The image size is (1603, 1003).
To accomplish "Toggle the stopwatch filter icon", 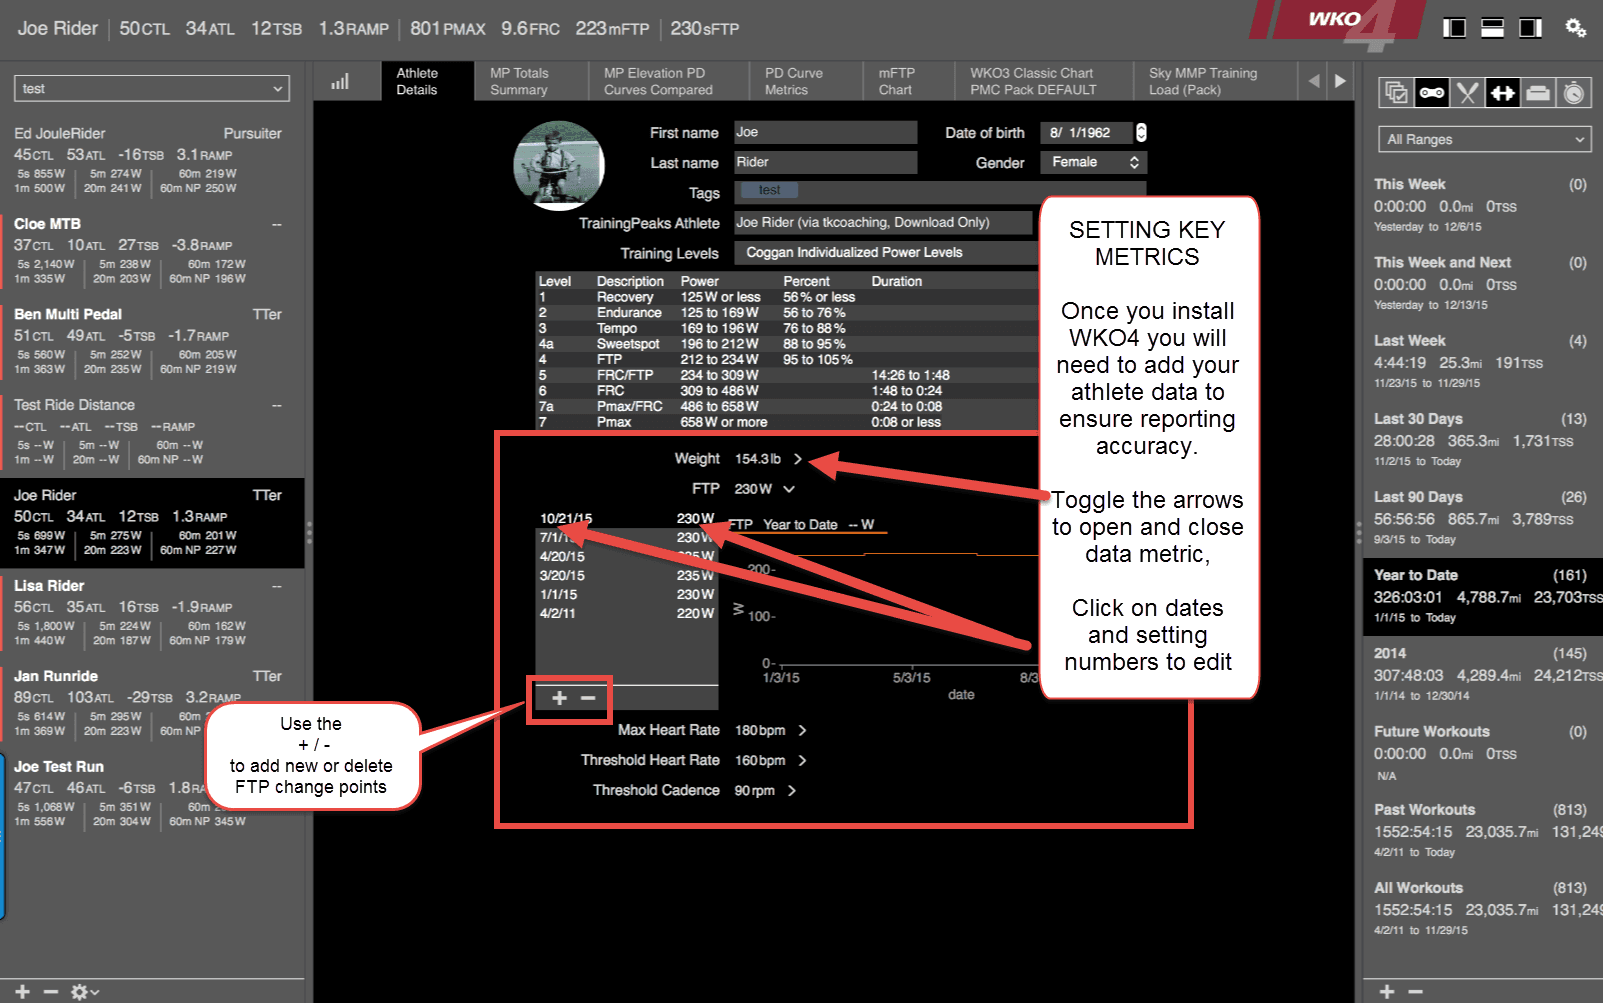I will (1573, 93).
